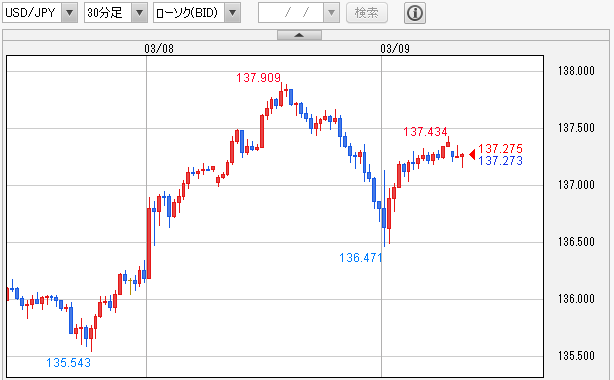Click the 137.500 price axis label
The image size is (614, 380).
(x=576, y=128)
